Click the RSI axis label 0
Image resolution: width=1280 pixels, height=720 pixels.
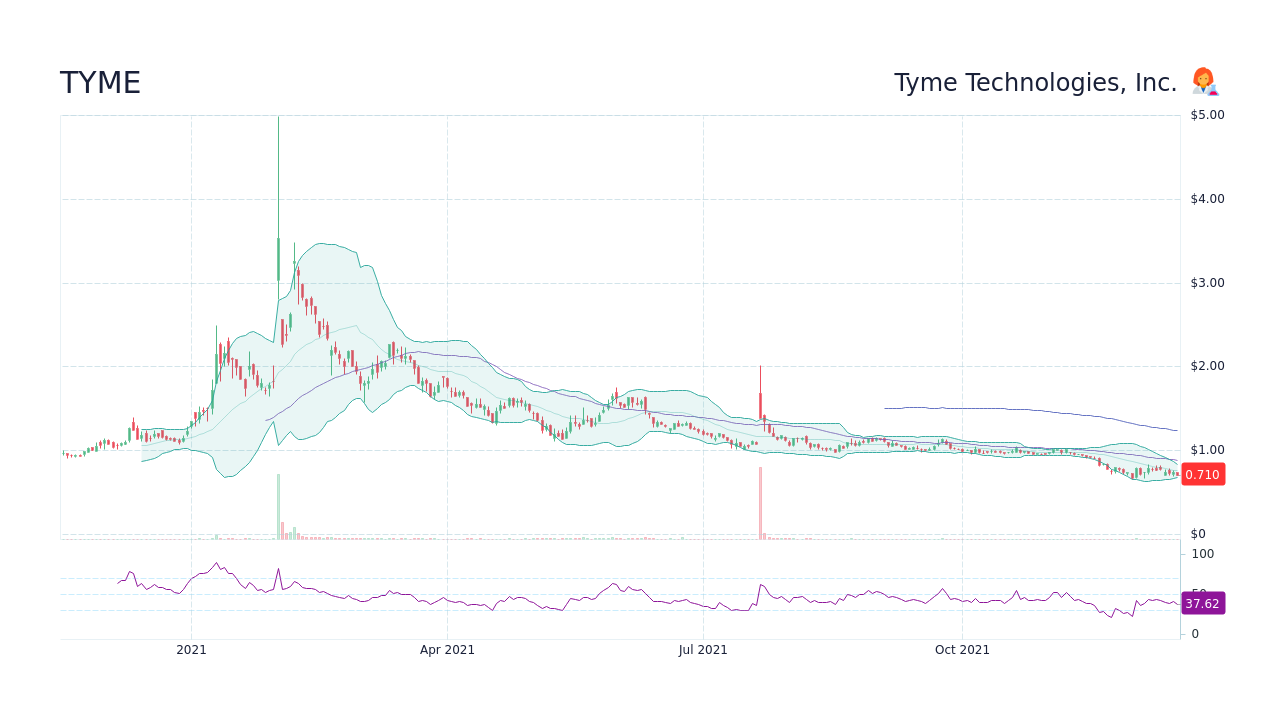(x=1194, y=634)
